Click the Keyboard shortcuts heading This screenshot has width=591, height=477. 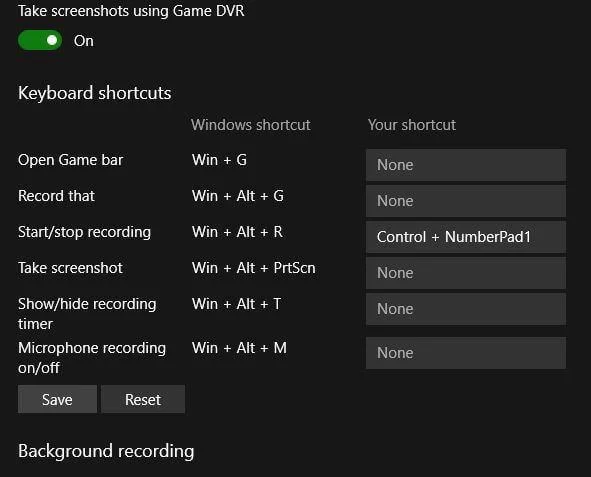[x=95, y=93]
